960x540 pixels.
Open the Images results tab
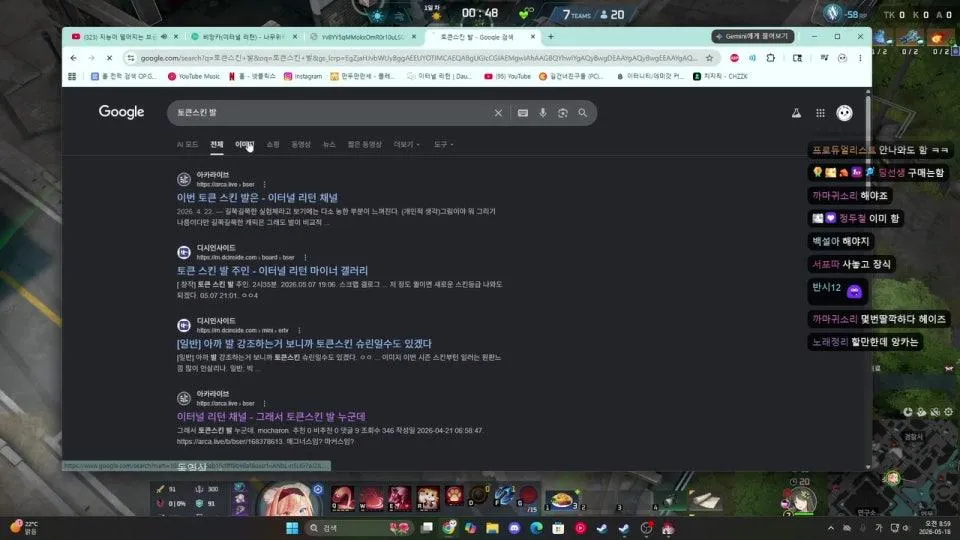[x=244, y=144]
